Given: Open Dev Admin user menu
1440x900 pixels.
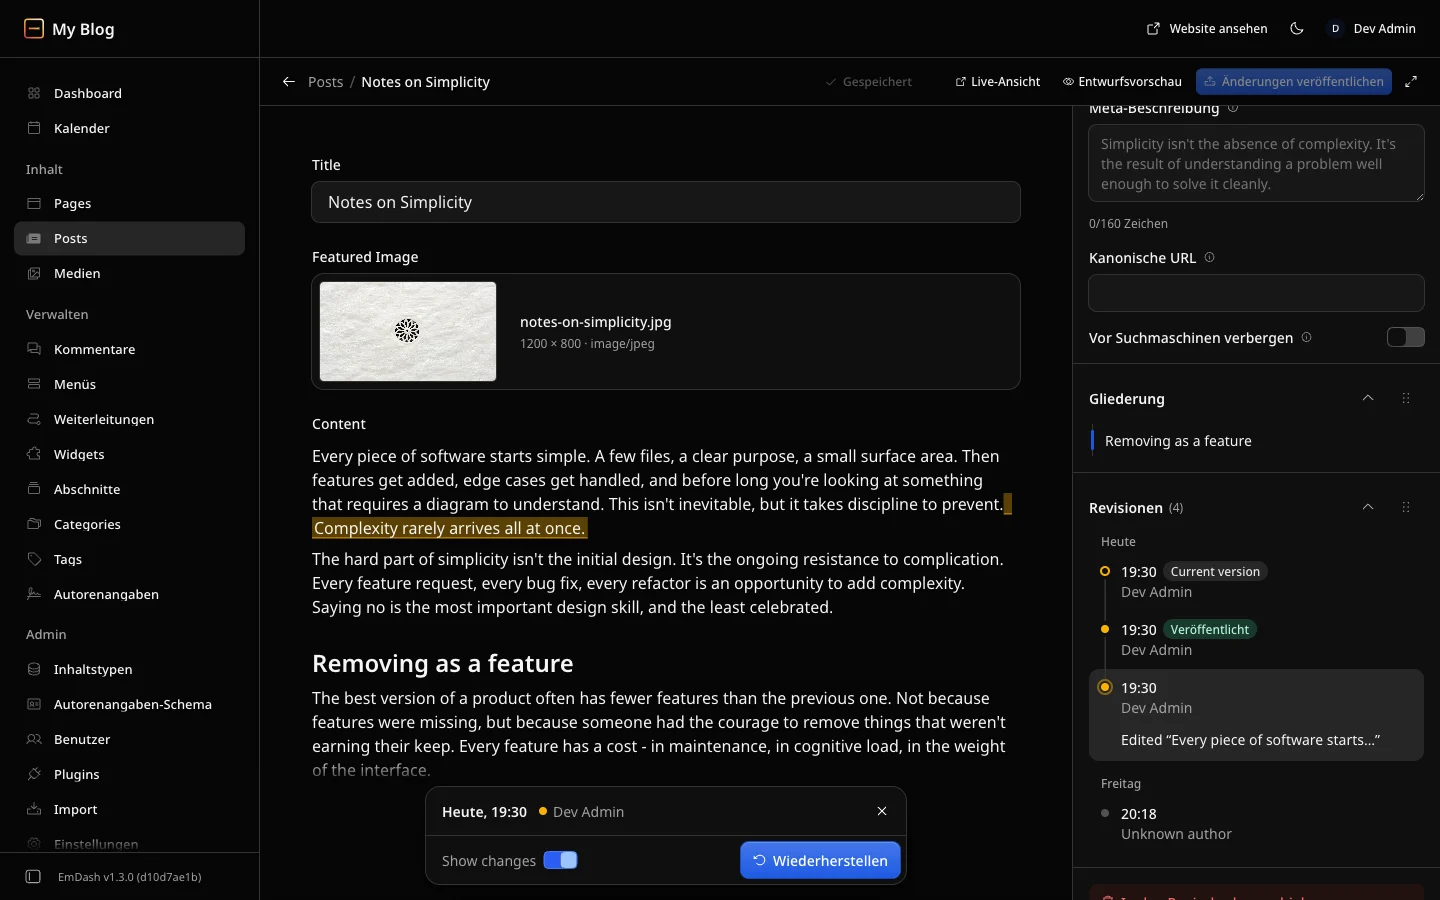Looking at the screenshot, I should pos(1372,28).
